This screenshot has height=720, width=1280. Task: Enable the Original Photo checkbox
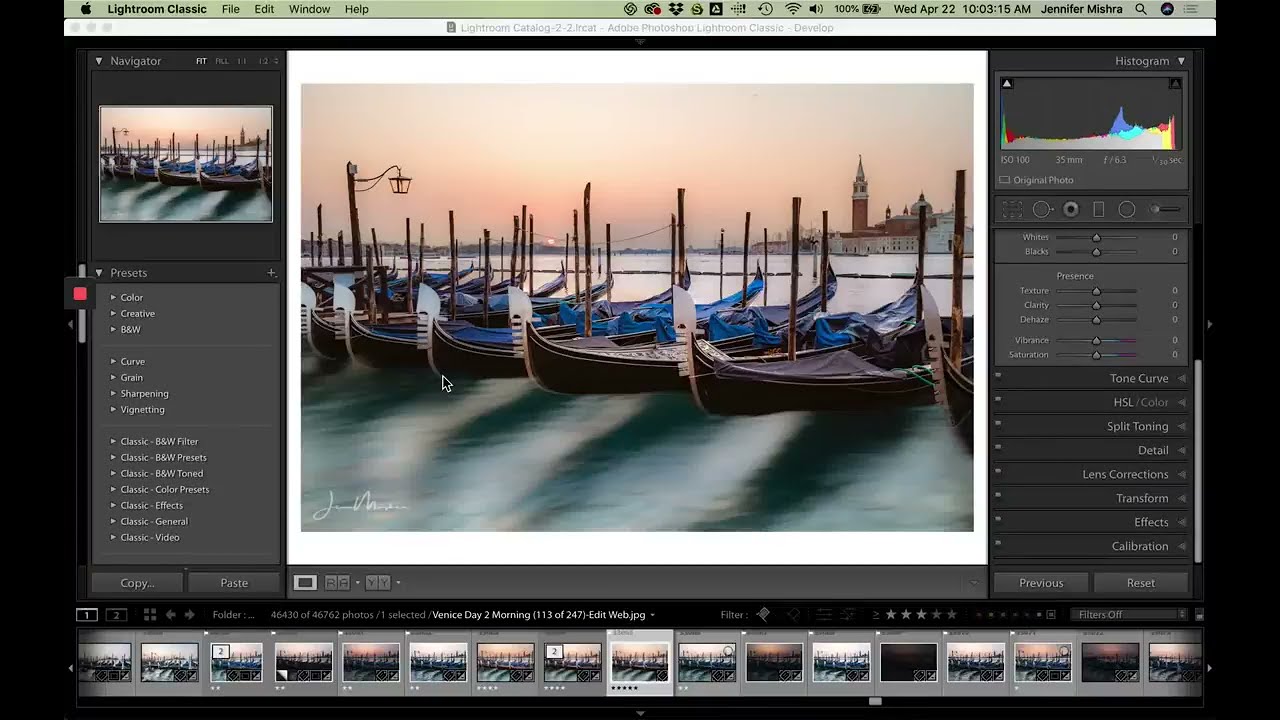click(1004, 180)
